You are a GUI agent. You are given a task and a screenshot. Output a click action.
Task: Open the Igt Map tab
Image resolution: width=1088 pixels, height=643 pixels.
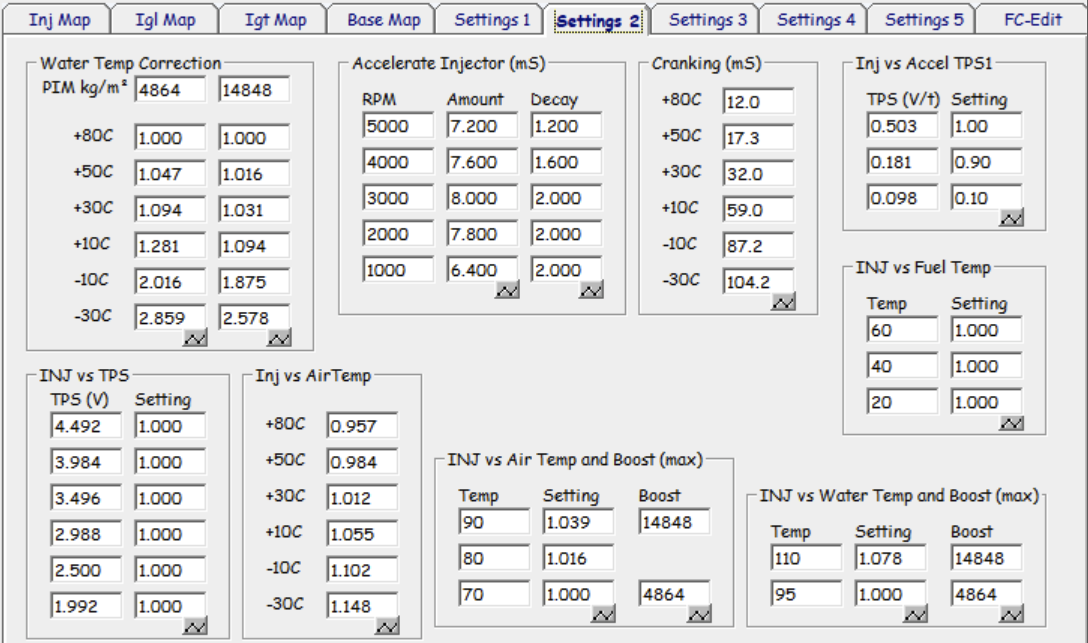pos(275,20)
